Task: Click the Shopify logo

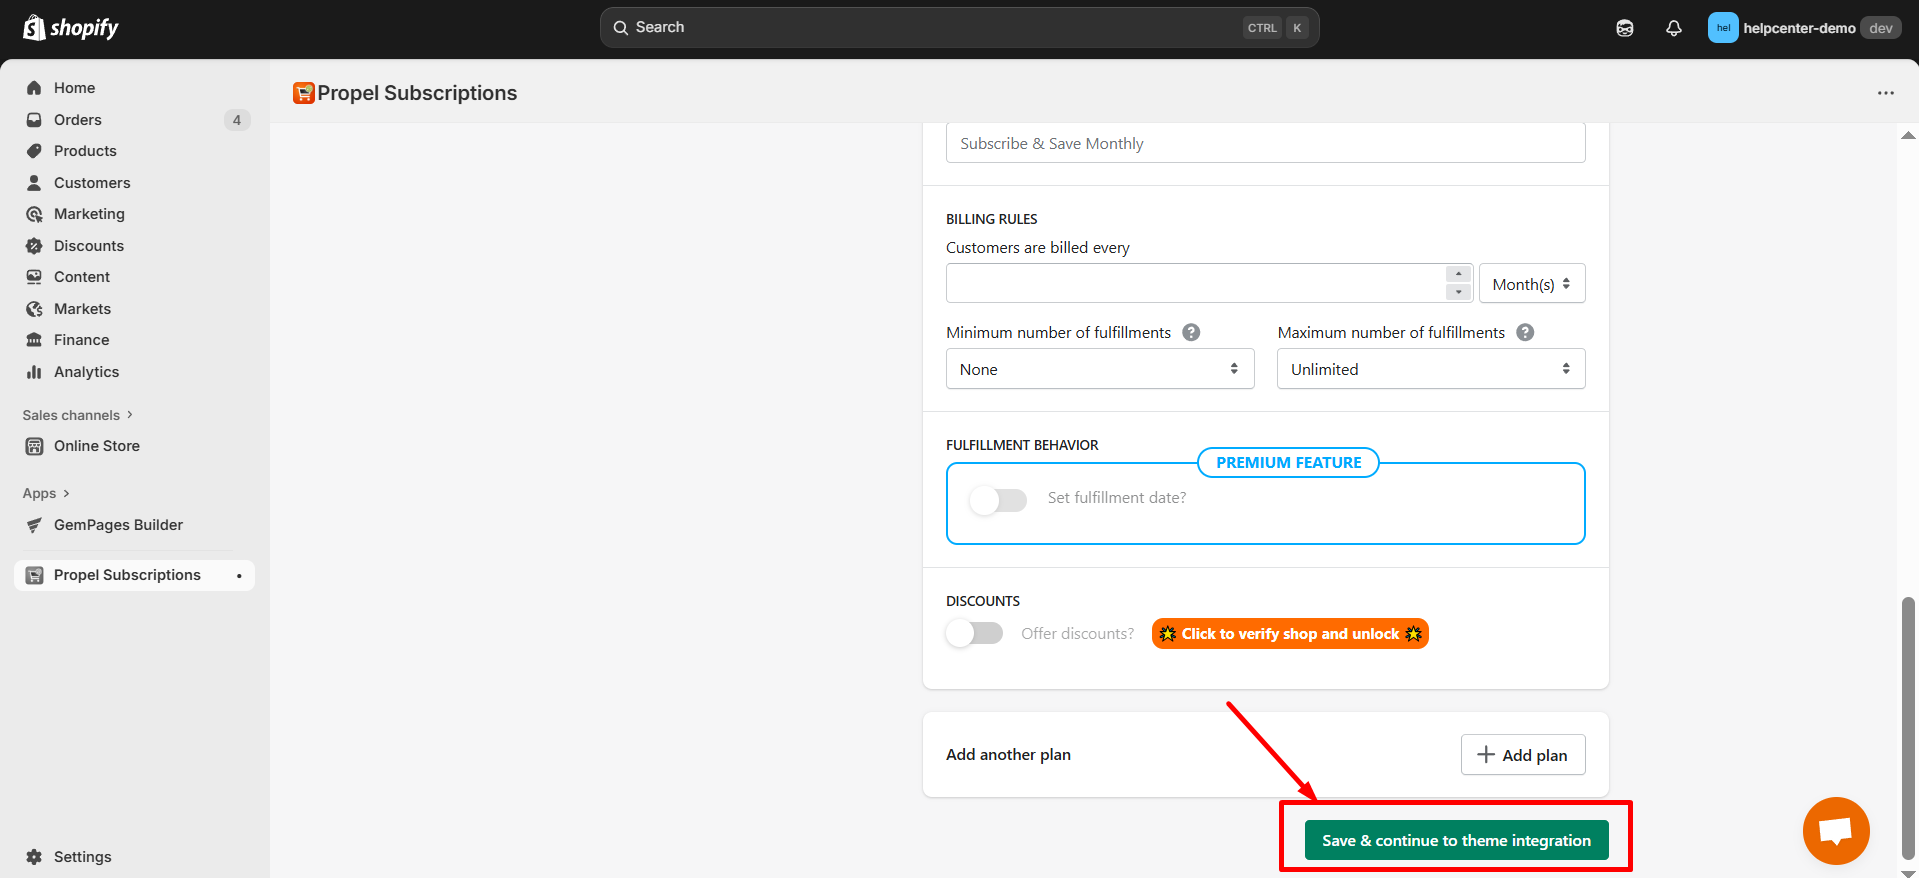Action: pyautogui.click(x=70, y=28)
